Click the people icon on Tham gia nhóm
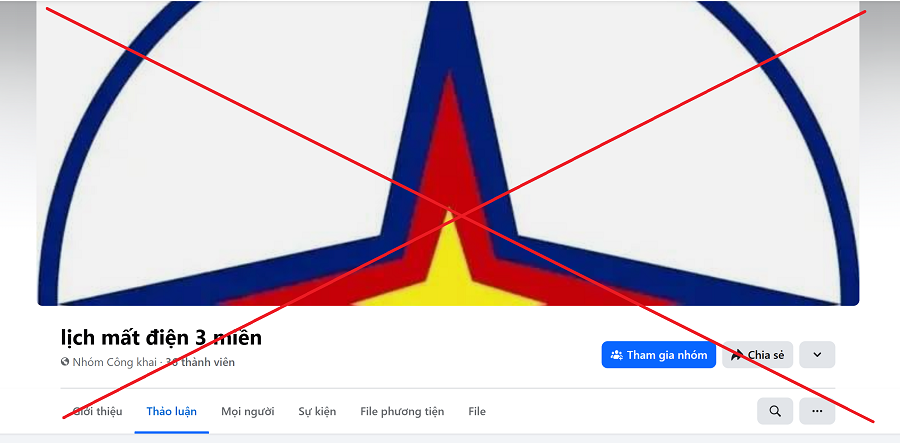The image size is (900, 443). [x=616, y=355]
